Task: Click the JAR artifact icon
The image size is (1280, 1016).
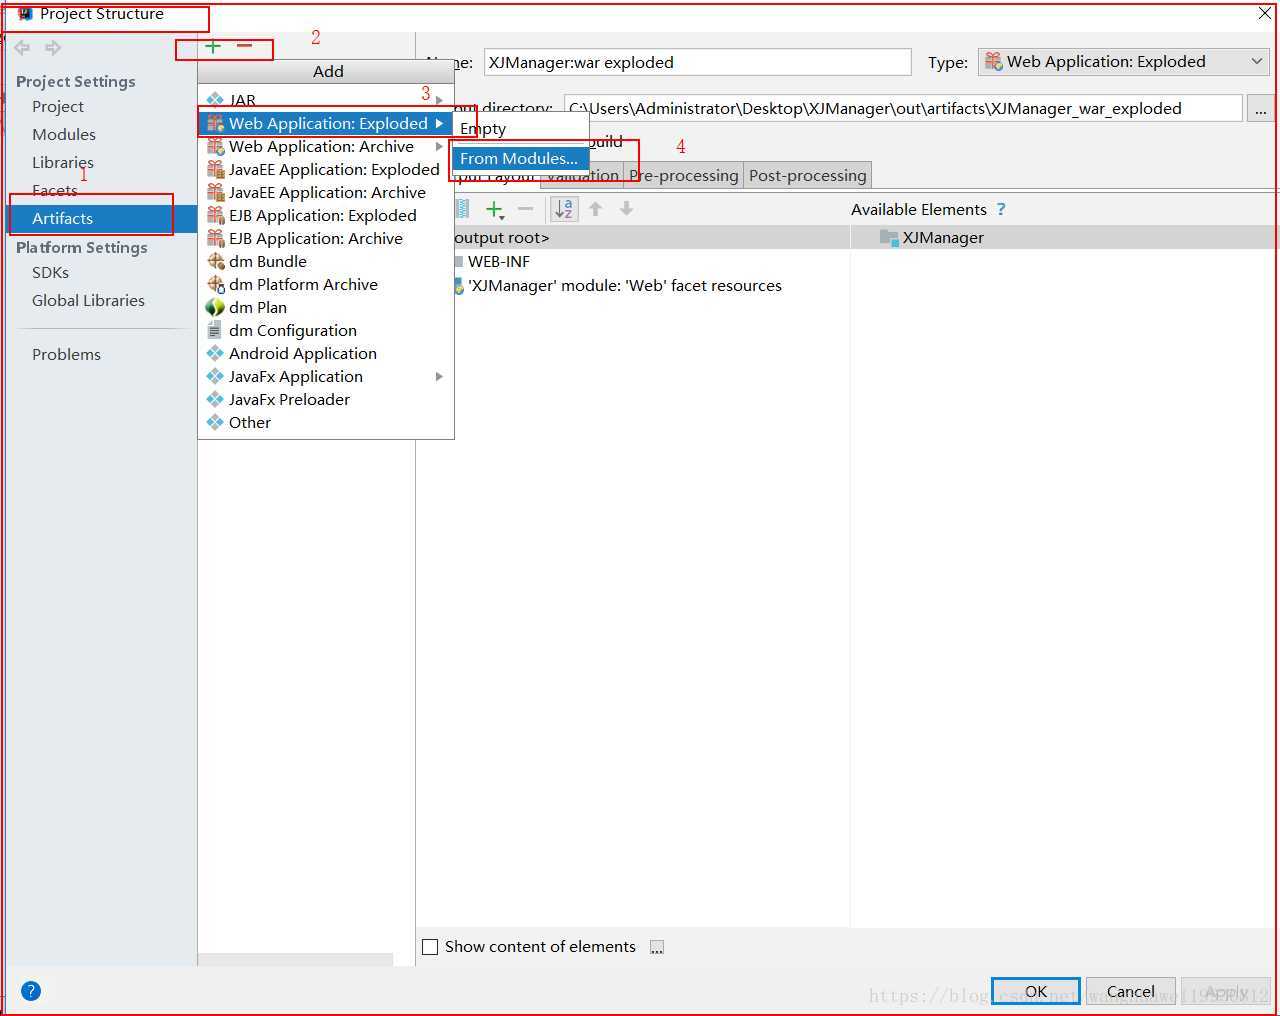Action: click(x=215, y=100)
